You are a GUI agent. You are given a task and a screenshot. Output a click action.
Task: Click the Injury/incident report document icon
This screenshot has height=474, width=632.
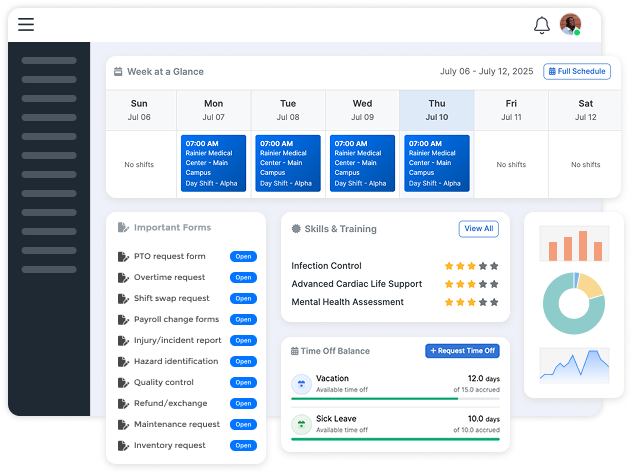click(x=123, y=340)
